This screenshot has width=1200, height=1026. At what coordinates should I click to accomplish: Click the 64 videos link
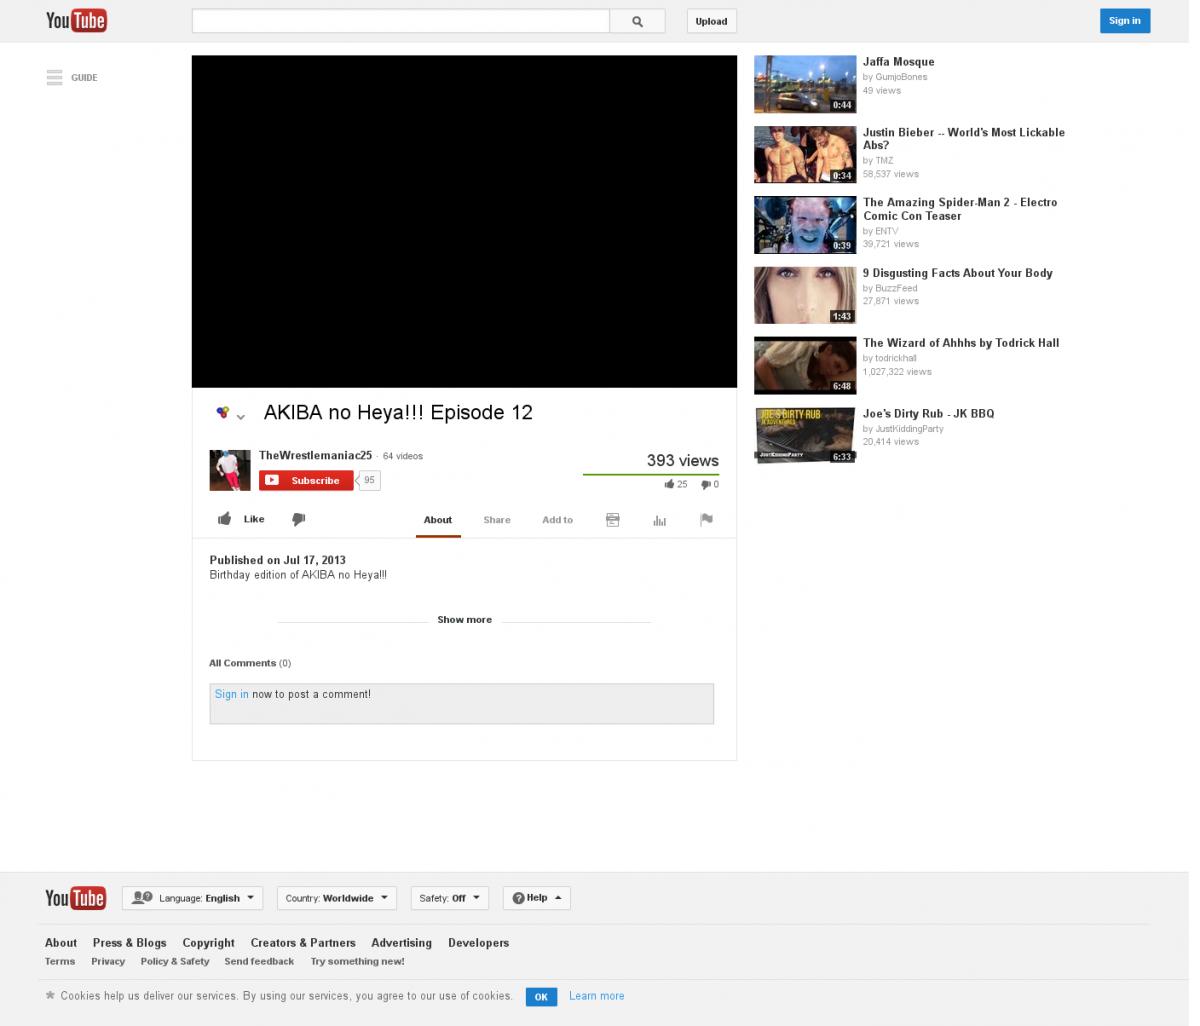pyautogui.click(x=403, y=456)
